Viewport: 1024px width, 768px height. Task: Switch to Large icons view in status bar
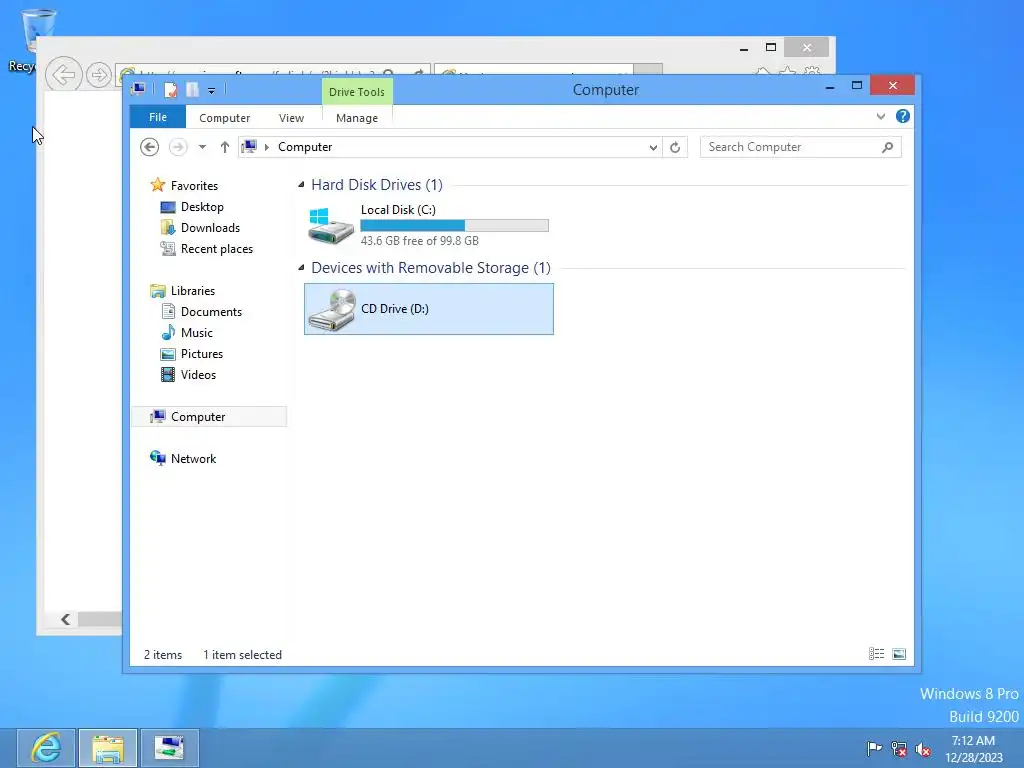click(899, 654)
